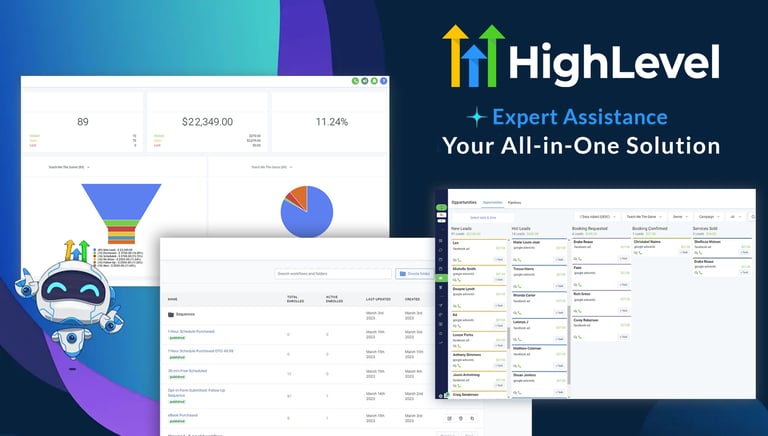Open the All status filter dropdown
768x436 pixels.
(x=735, y=217)
